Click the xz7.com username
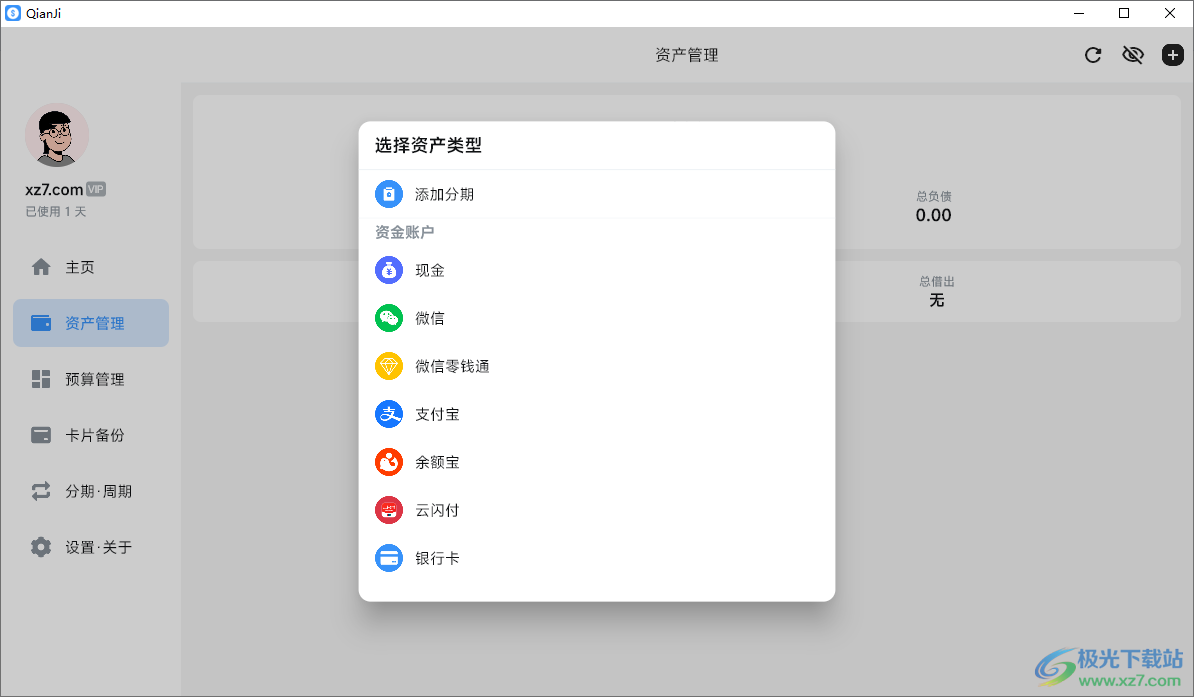This screenshot has width=1194, height=697. pyautogui.click(x=54, y=189)
